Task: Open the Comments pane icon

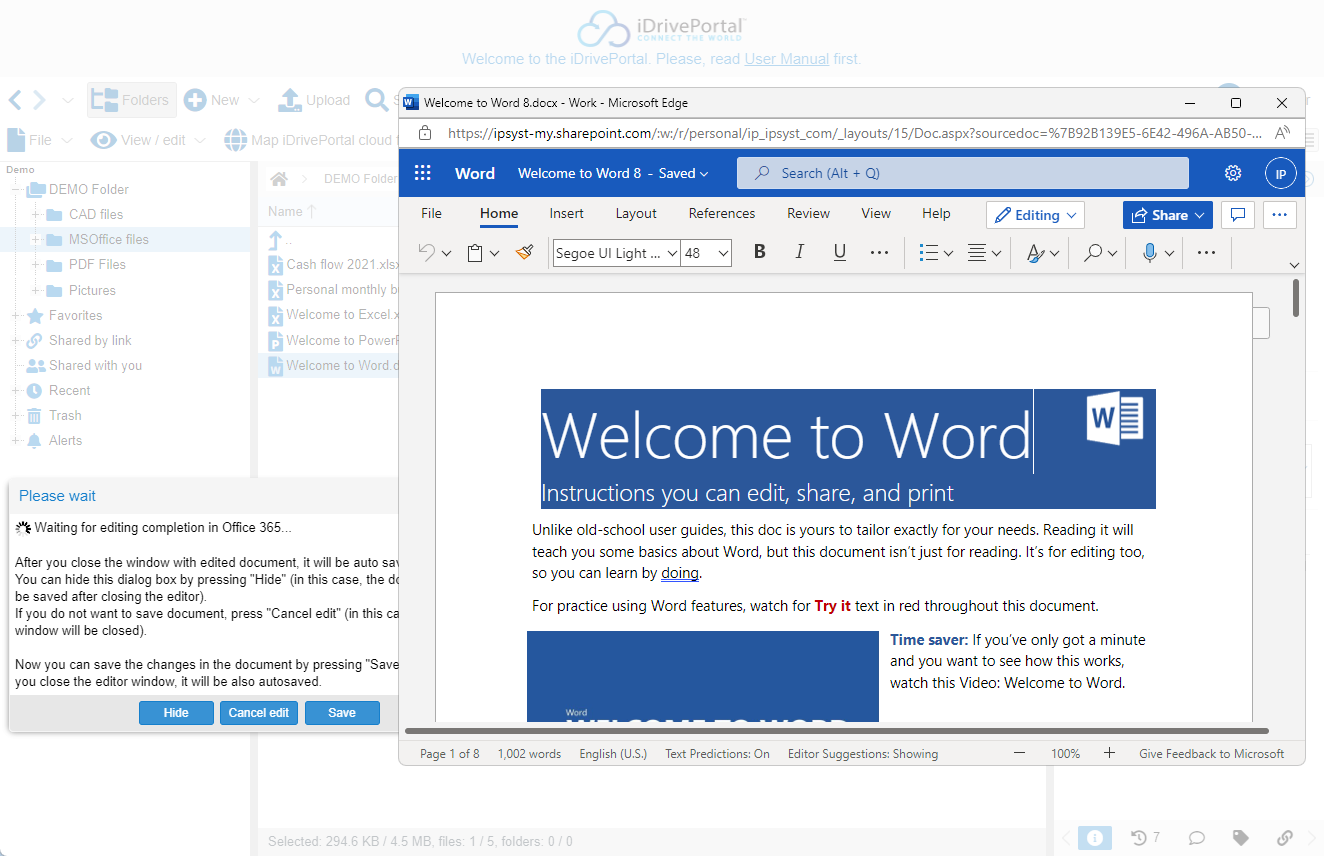Action: (x=1237, y=215)
